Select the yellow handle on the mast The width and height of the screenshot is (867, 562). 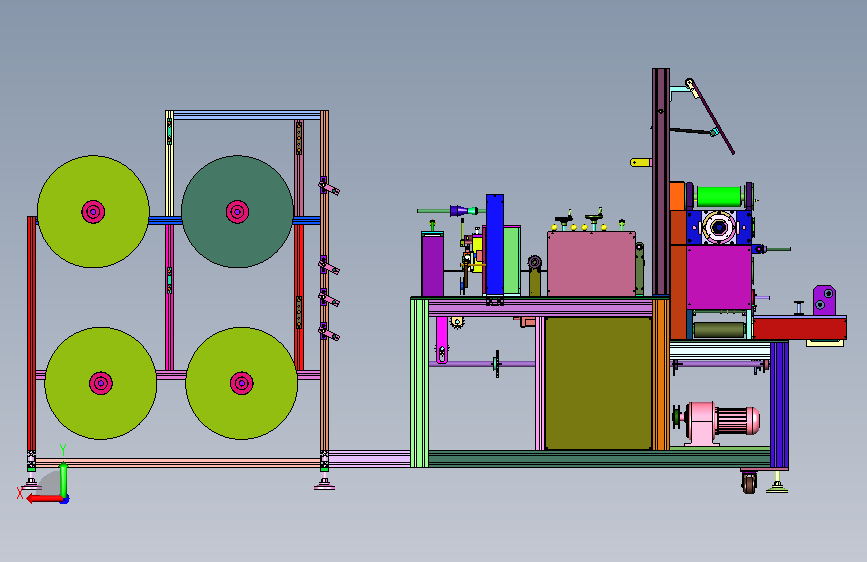click(x=641, y=163)
